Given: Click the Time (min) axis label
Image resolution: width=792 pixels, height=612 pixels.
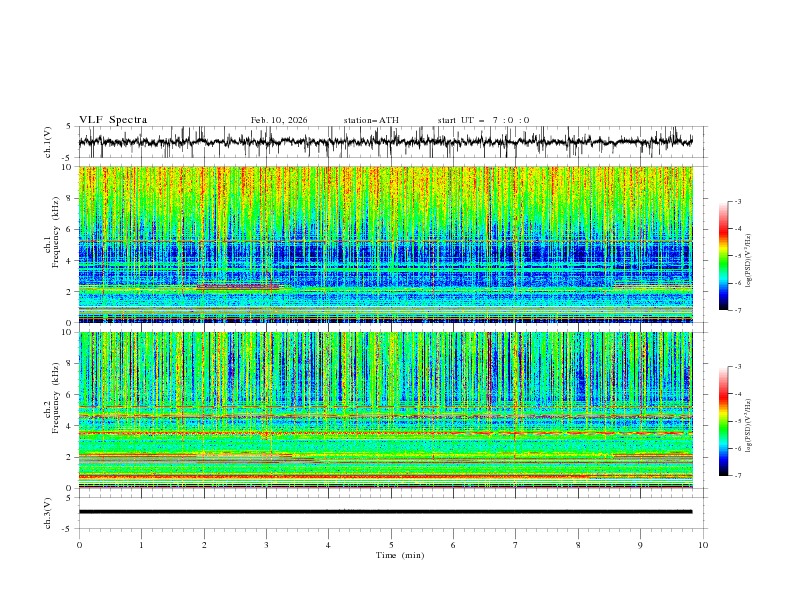Looking at the screenshot, I should tap(399, 554).
